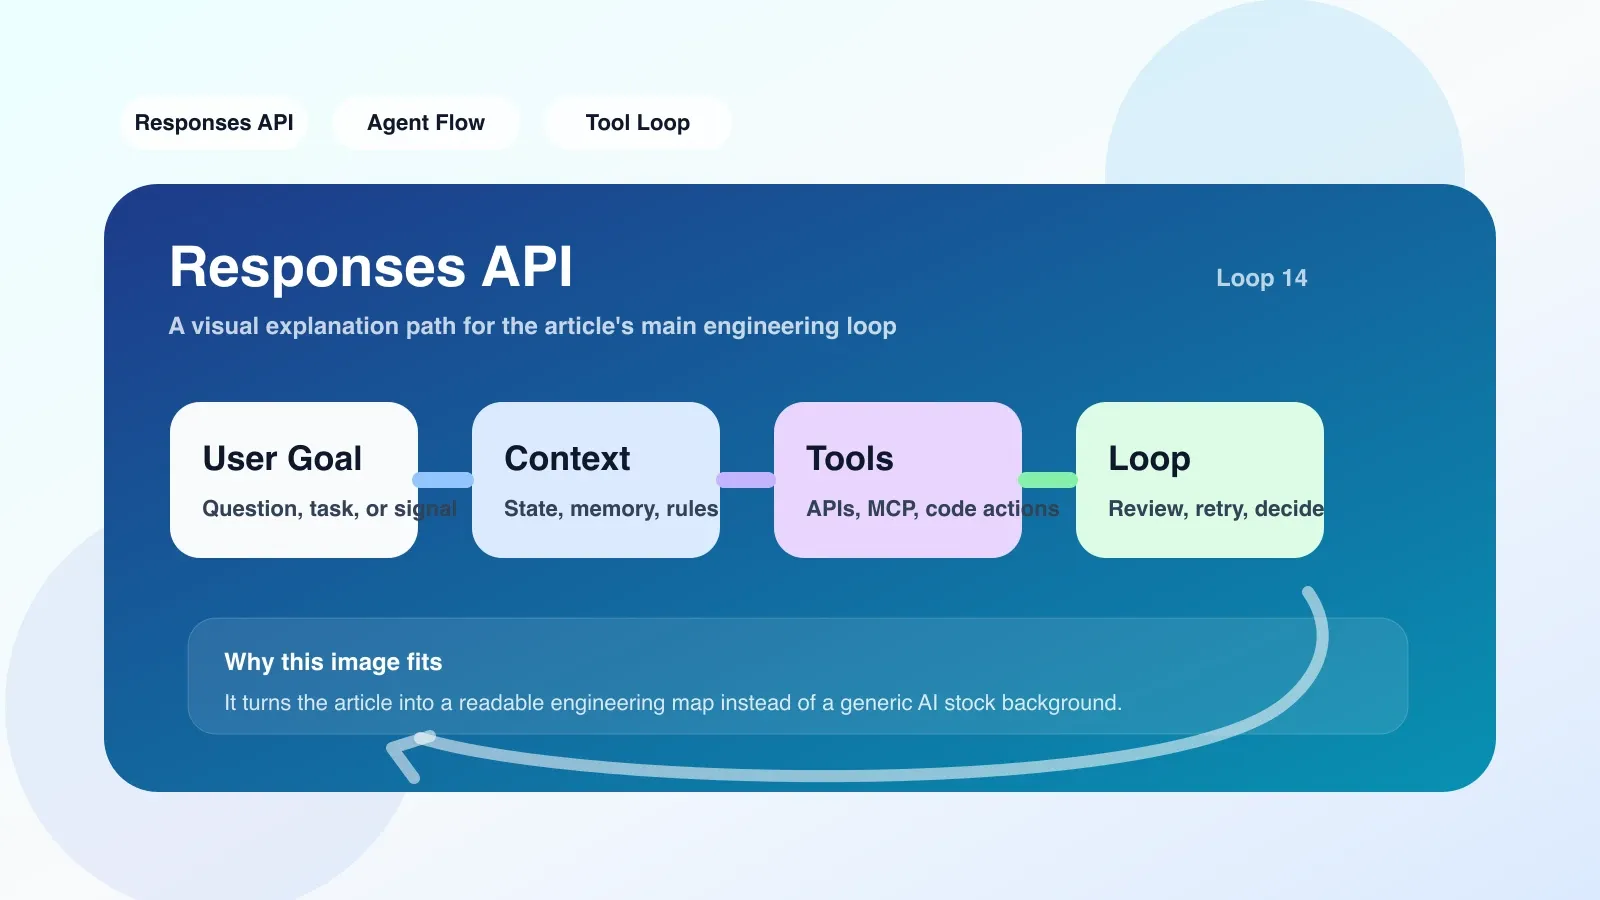The width and height of the screenshot is (1600, 900).
Task: Click 'State, memory, rules' description text
Action: pyautogui.click(x=611, y=509)
